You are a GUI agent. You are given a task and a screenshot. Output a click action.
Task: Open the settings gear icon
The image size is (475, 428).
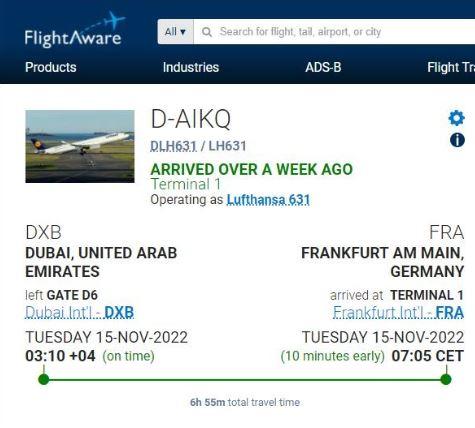[x=456, y=118]
